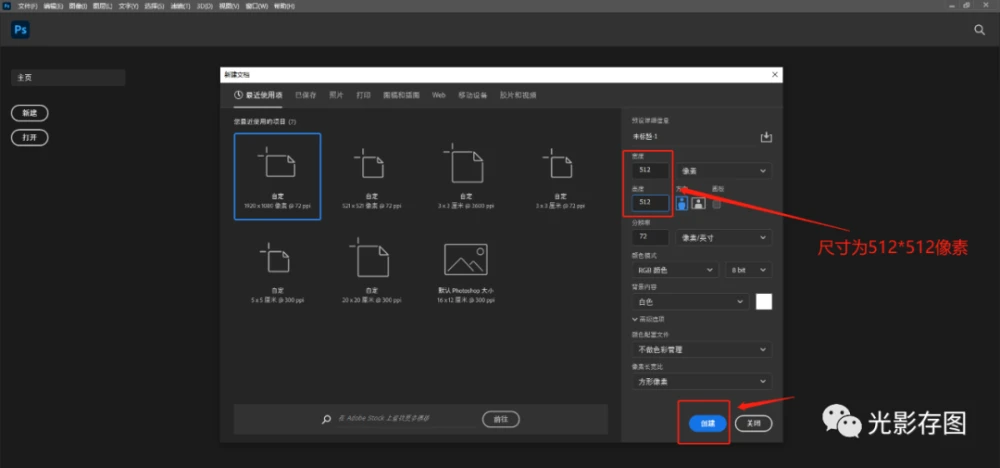Click the Photoshop Ps home logo

[x=20, y=30]
